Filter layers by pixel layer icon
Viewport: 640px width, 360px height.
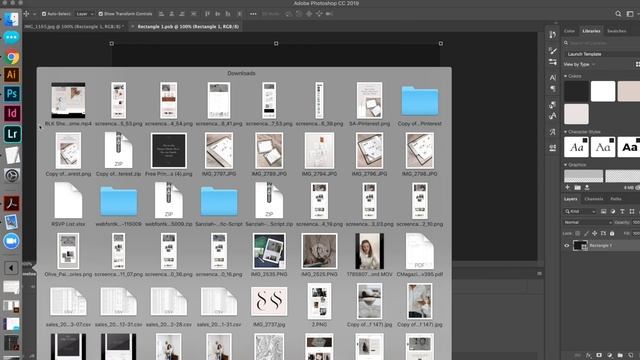pyautogui.click(x=603, y=211)
